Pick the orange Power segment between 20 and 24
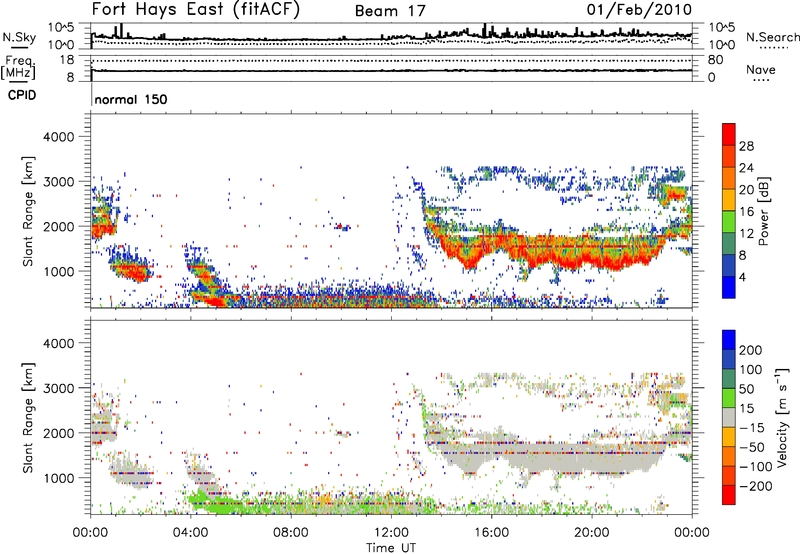800x554 pixels. (729, 178)
